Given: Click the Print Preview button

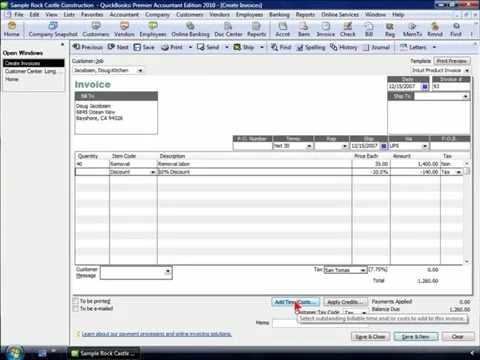Looking at the screenshot, I should [x=452, y=61].
